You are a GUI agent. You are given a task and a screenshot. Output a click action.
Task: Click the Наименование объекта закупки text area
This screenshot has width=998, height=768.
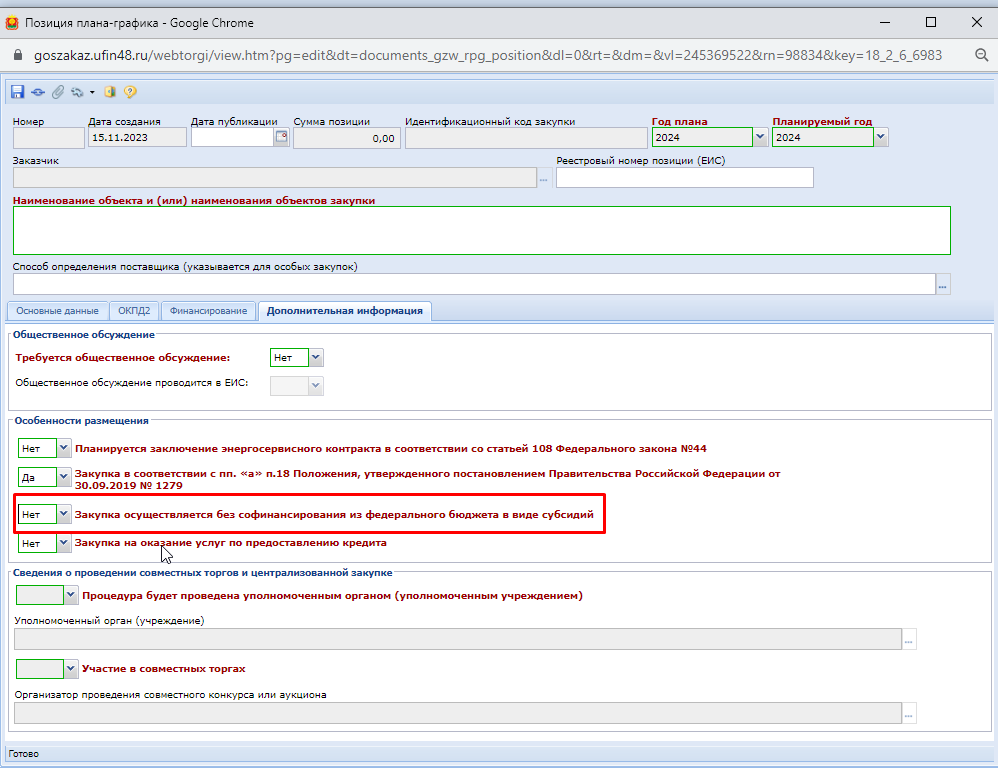pyautogui.click(x=481, y=230)
